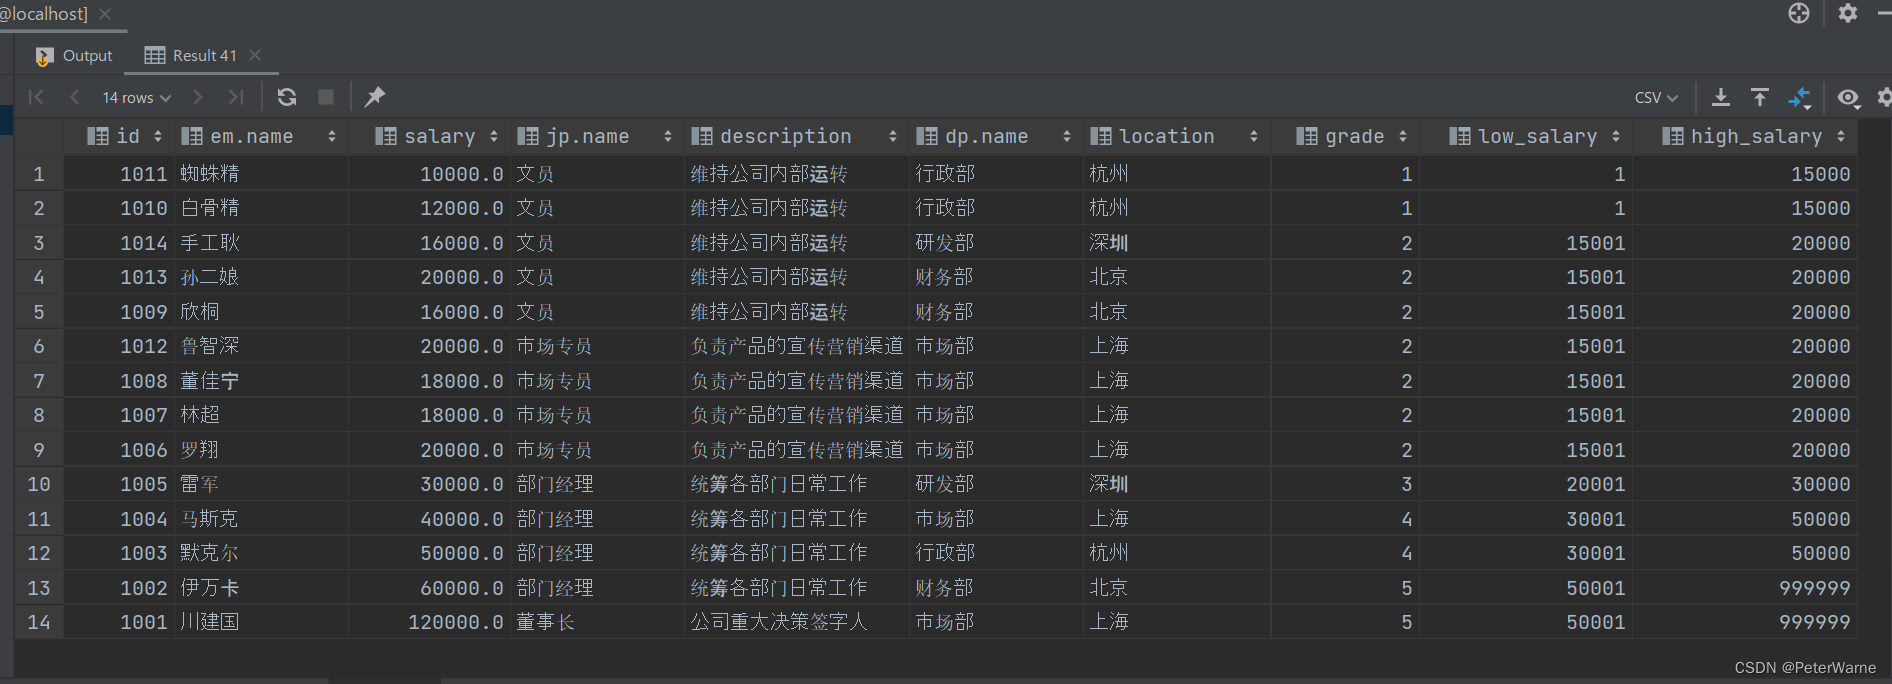This screenshot has height=684, width=1892.
Task: Click the id cell 1005
Action: tap(119, 484)
